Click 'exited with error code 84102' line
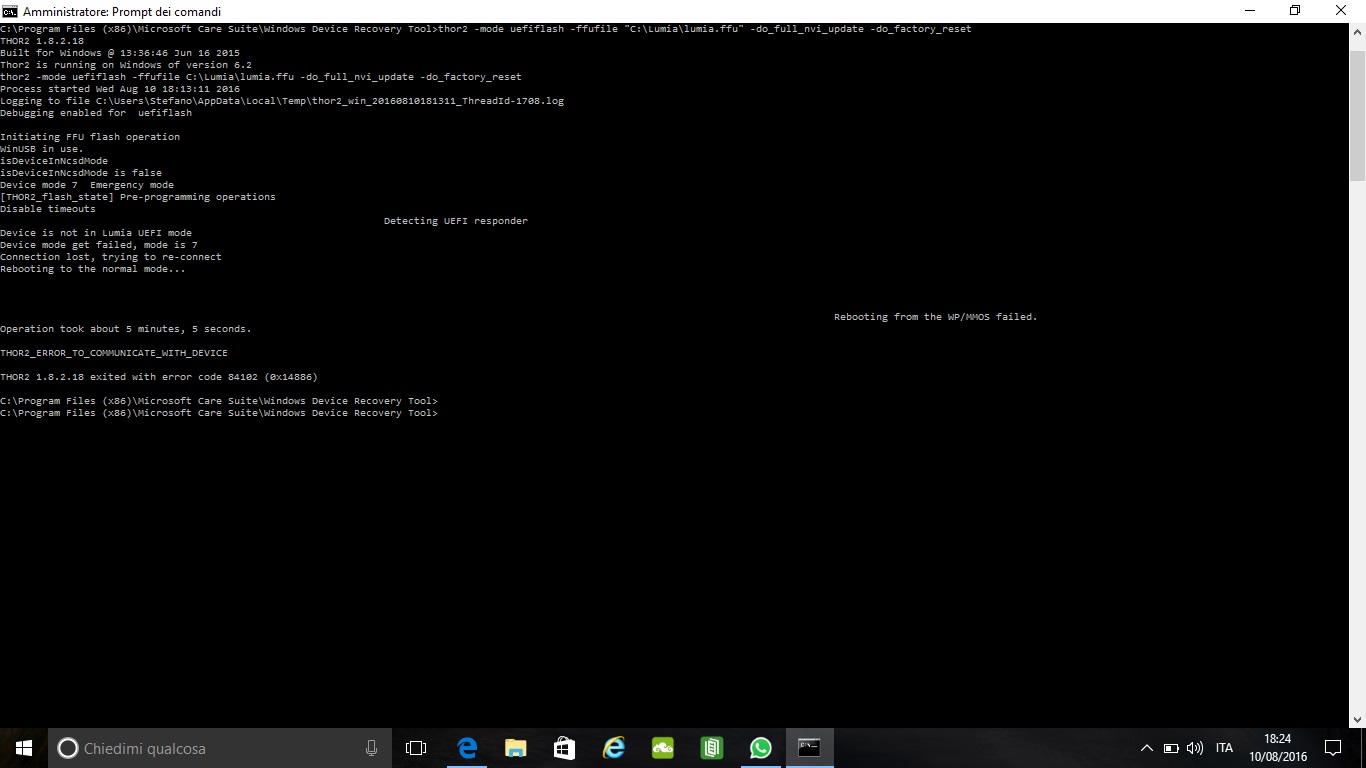 tap(159, 377)
